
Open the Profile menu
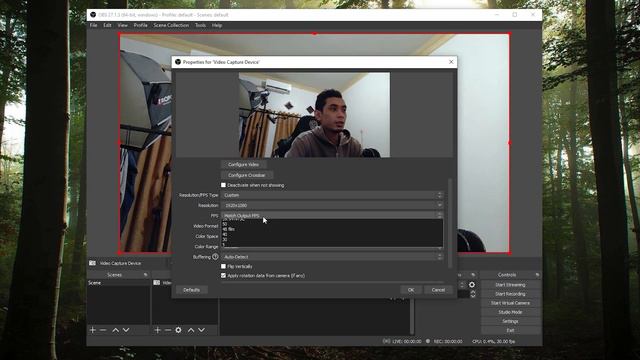pyautogui.click(x=140, y=25)
